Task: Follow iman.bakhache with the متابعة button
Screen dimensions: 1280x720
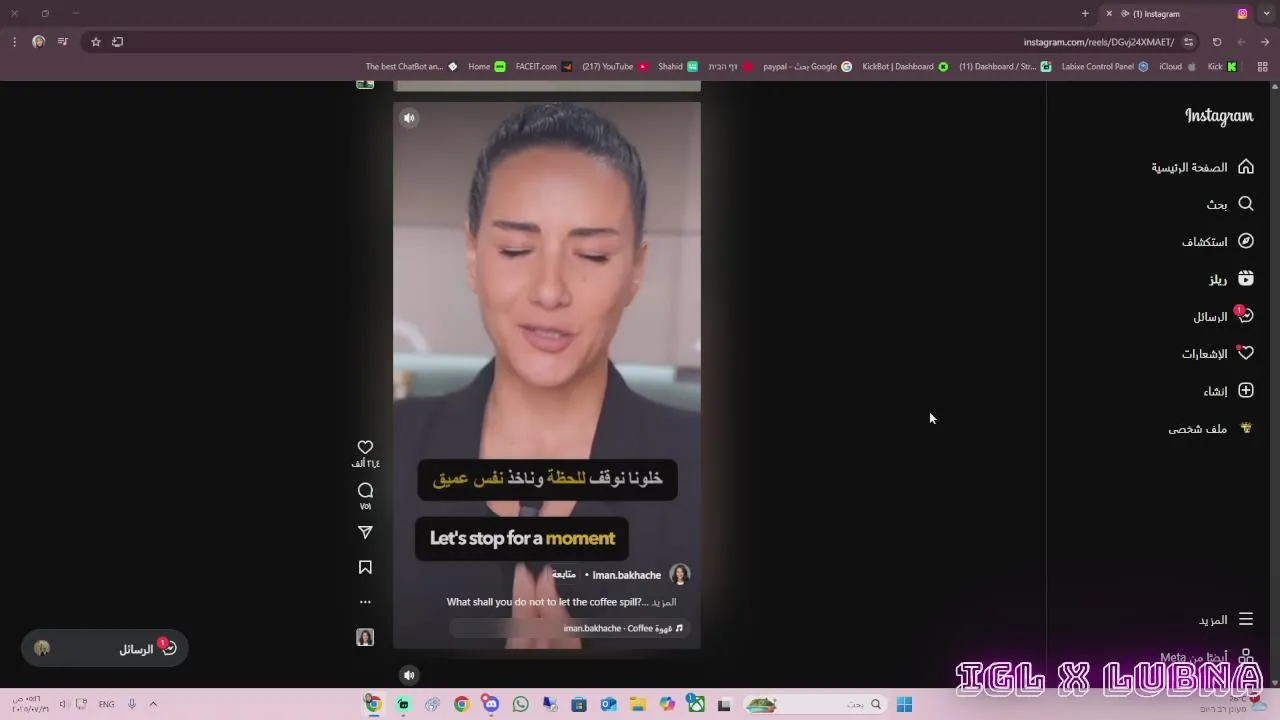Action: pos(564,575)
